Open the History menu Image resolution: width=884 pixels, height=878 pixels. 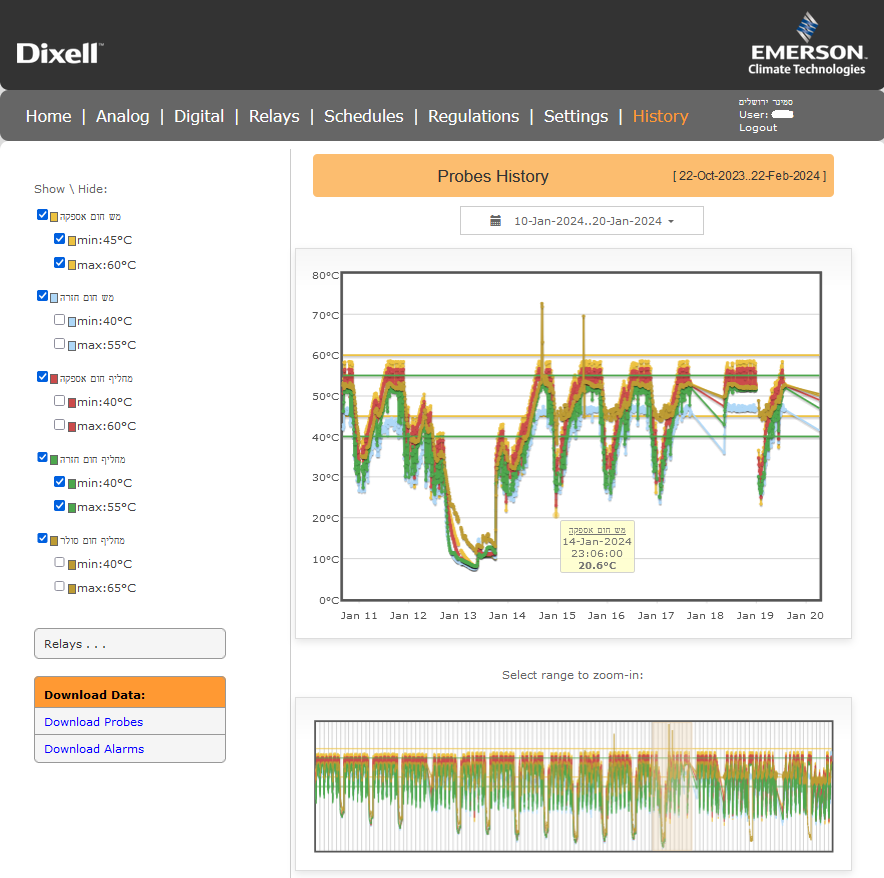[x=660, y=116]
